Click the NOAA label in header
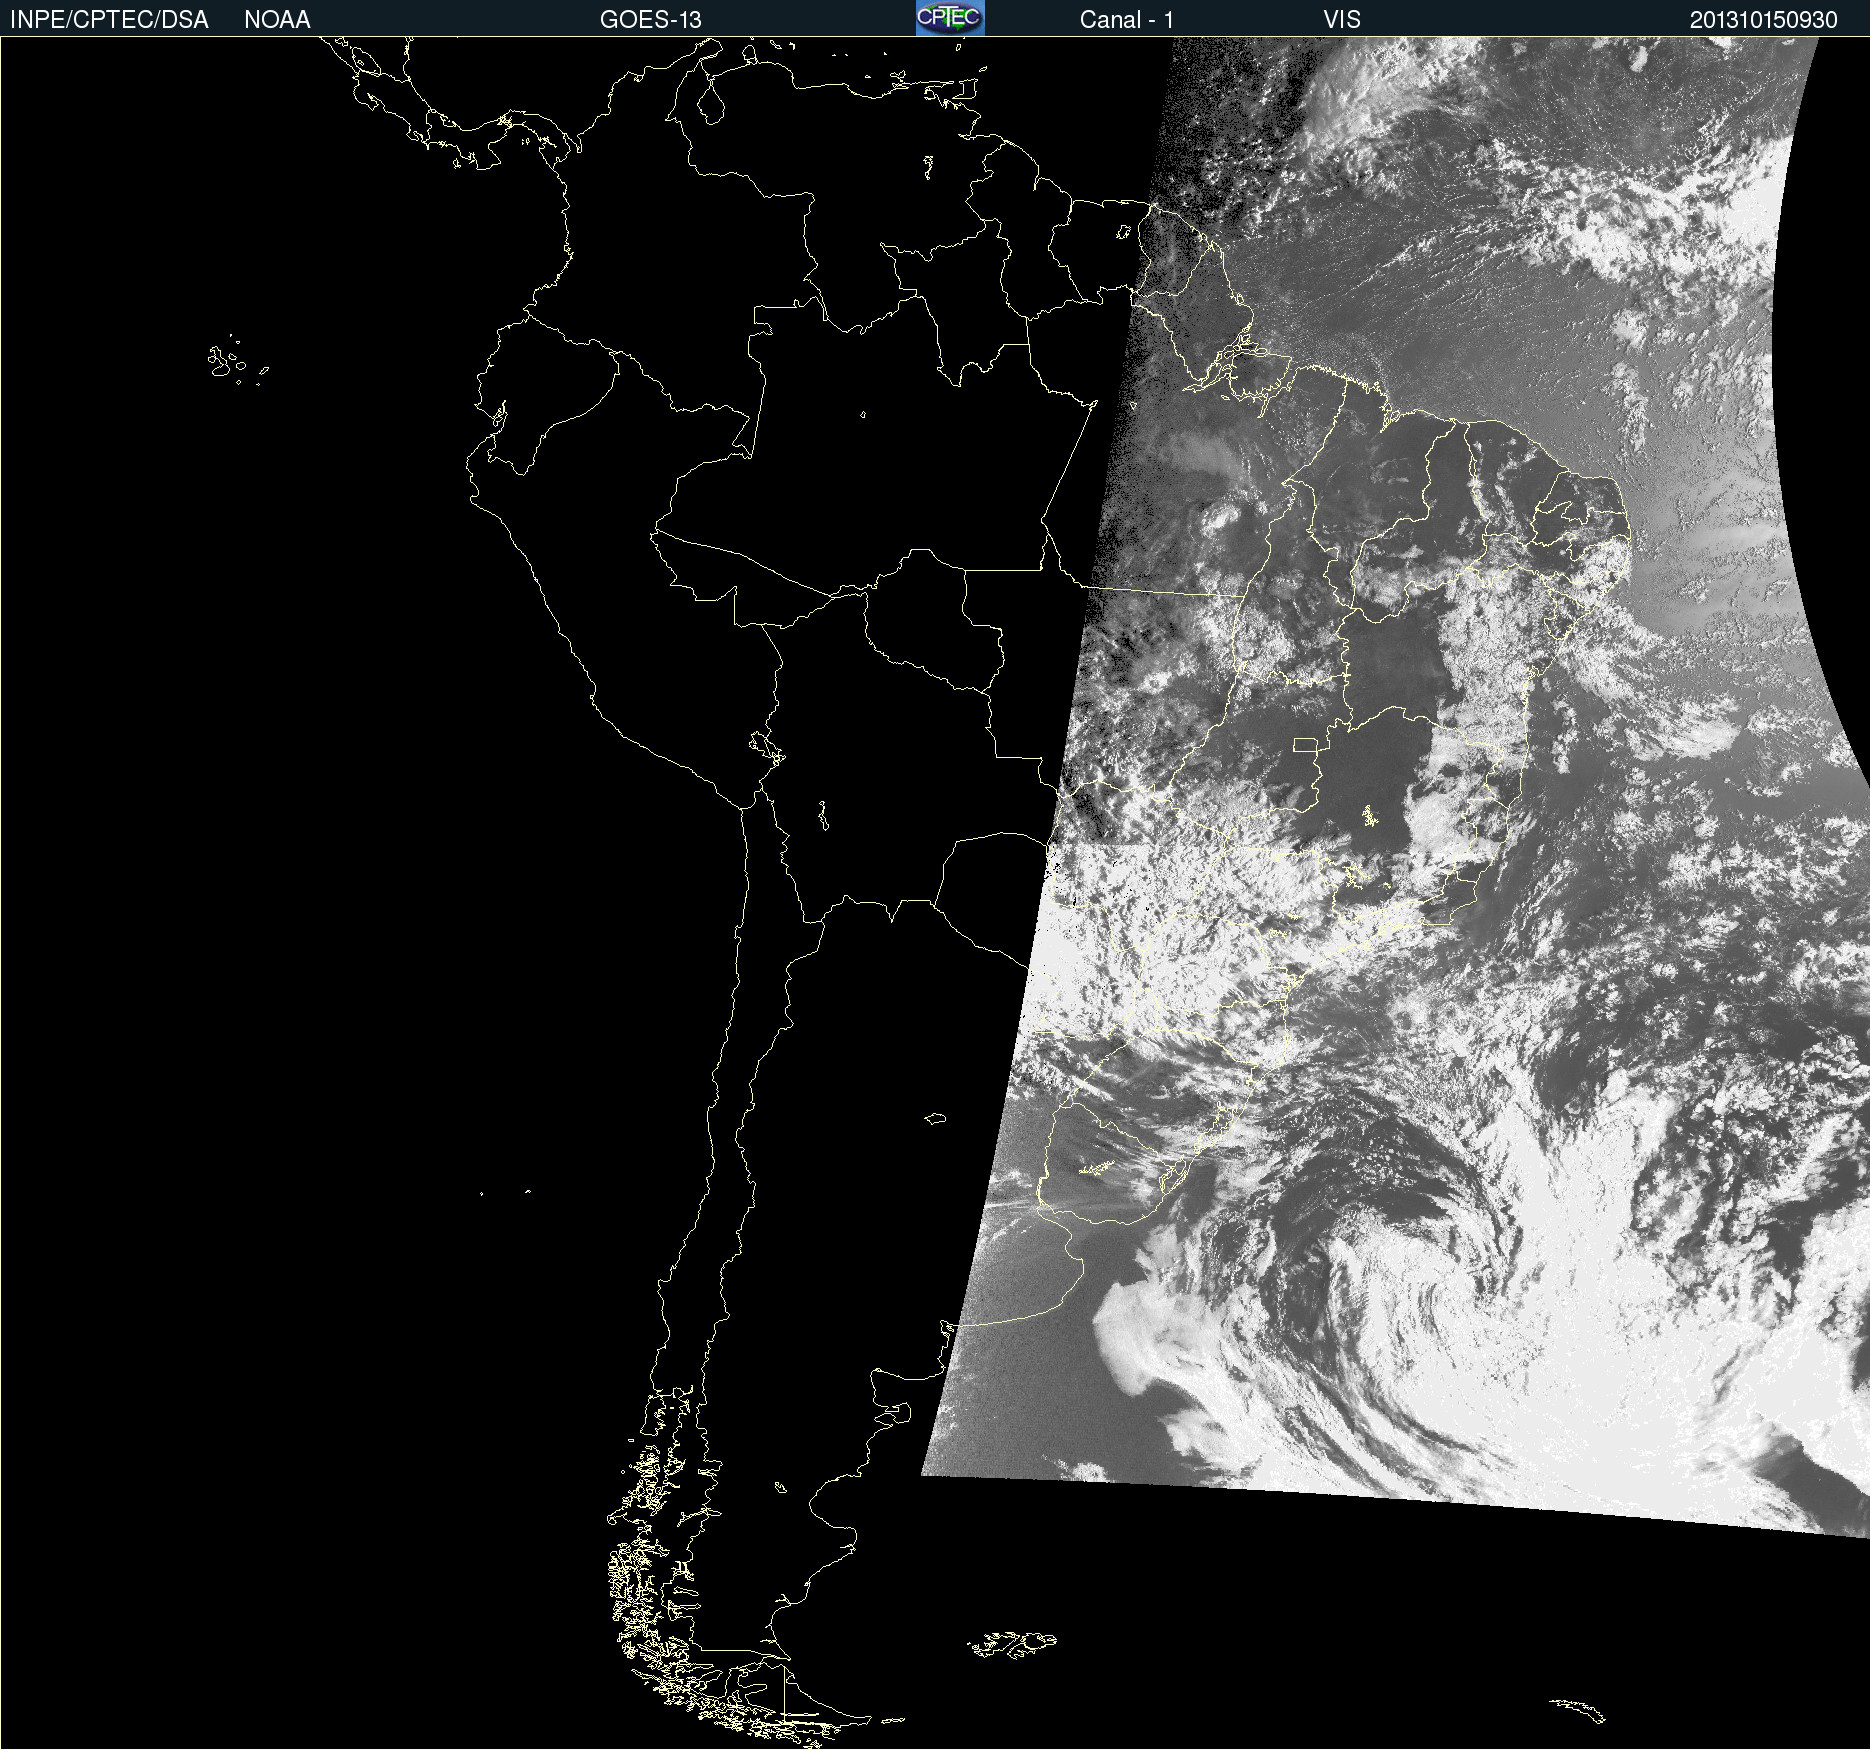1870x1750 pixels. coord(277,20)
